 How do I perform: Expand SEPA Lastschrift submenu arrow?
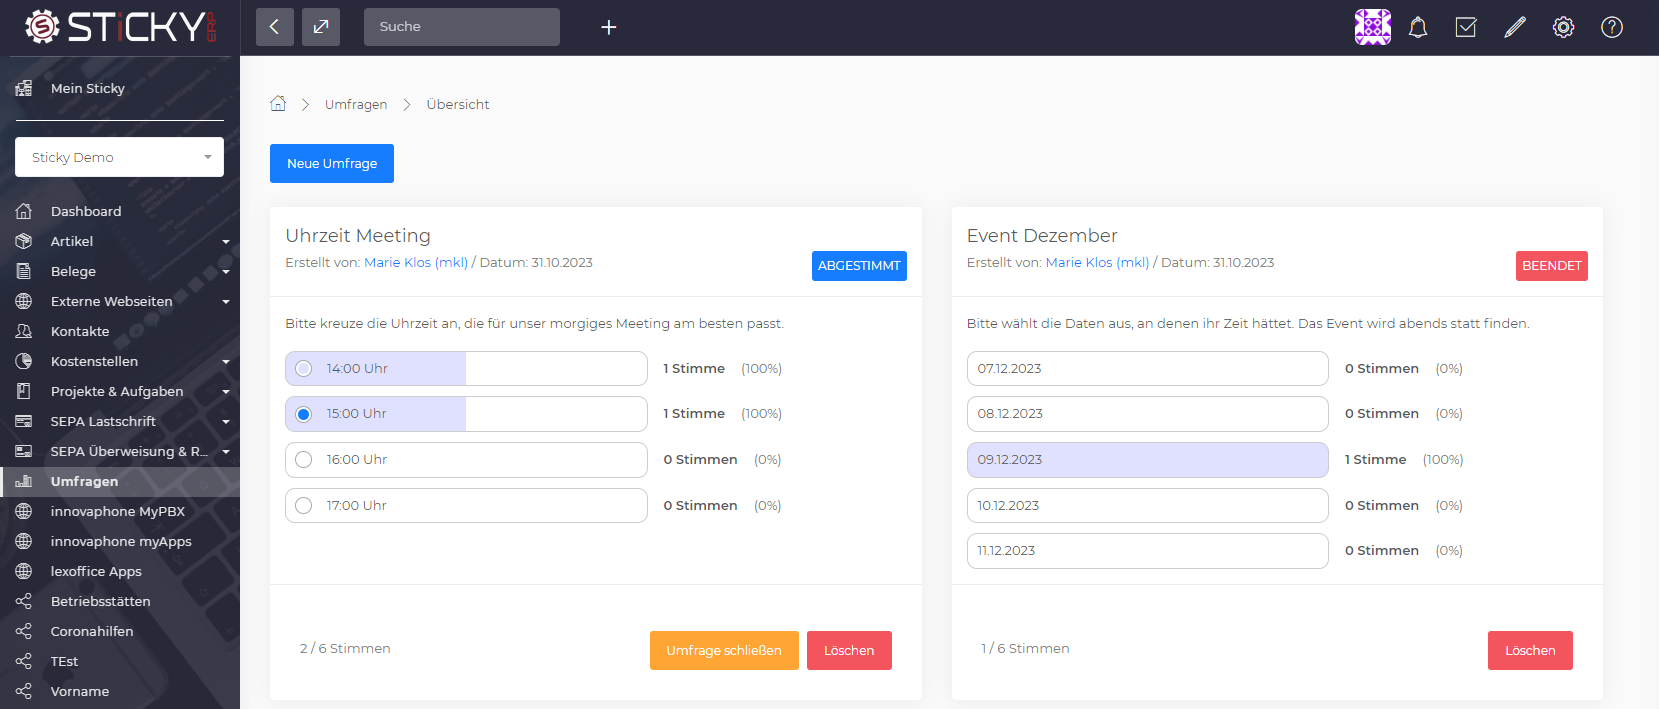click(226, 422)
